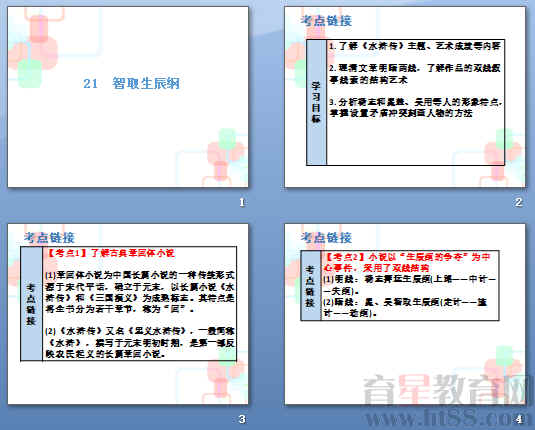535x430 pixels.
Task: Click objective 1 text about 水浒传 主题
Action: [415, 46]
